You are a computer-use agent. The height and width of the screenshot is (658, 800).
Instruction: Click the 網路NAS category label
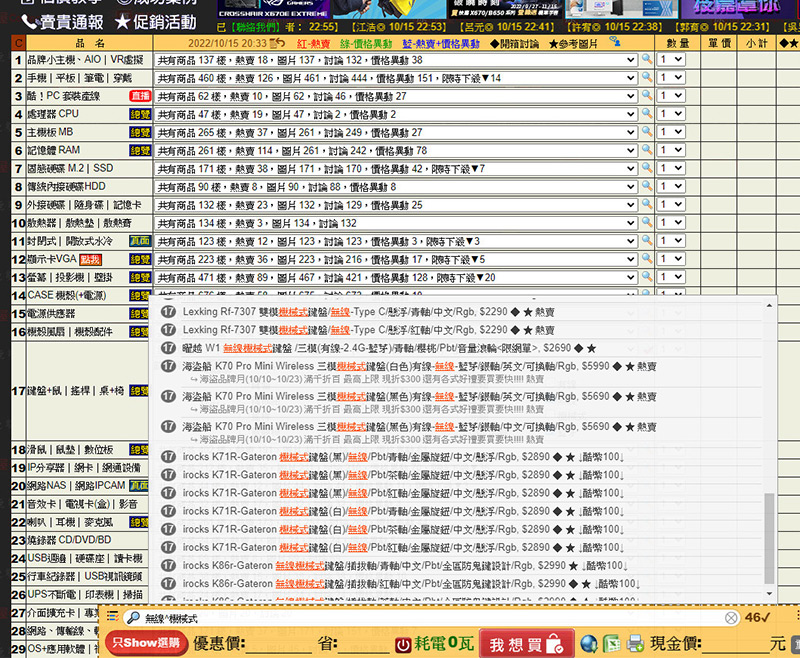[x=76, y=486]
